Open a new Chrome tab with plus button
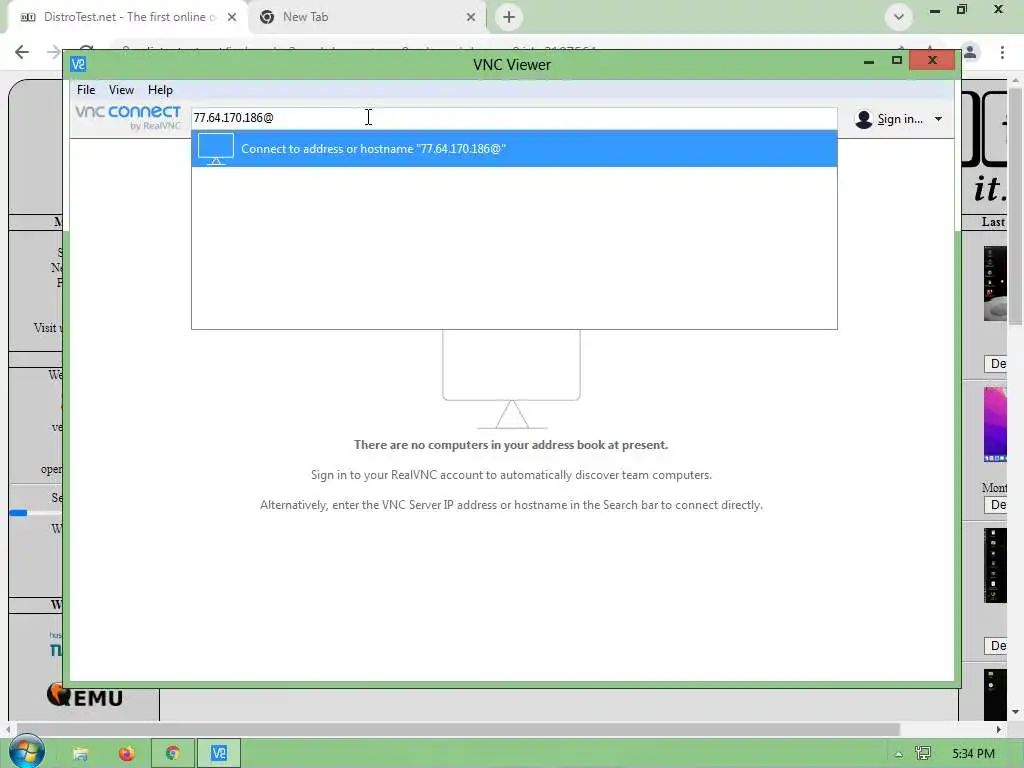The height and width of the screenshot is (768, 1024). tap(509, 17)
